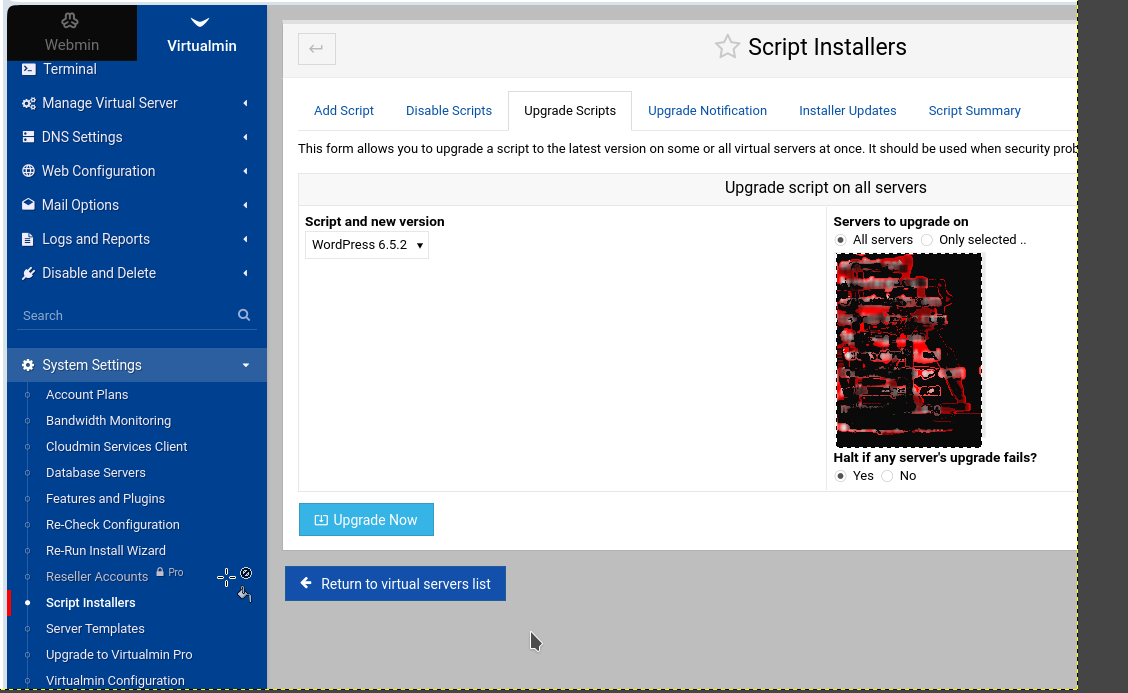Click the sidebar Search input field
1128x693 pixels.
tap(128, 315)
